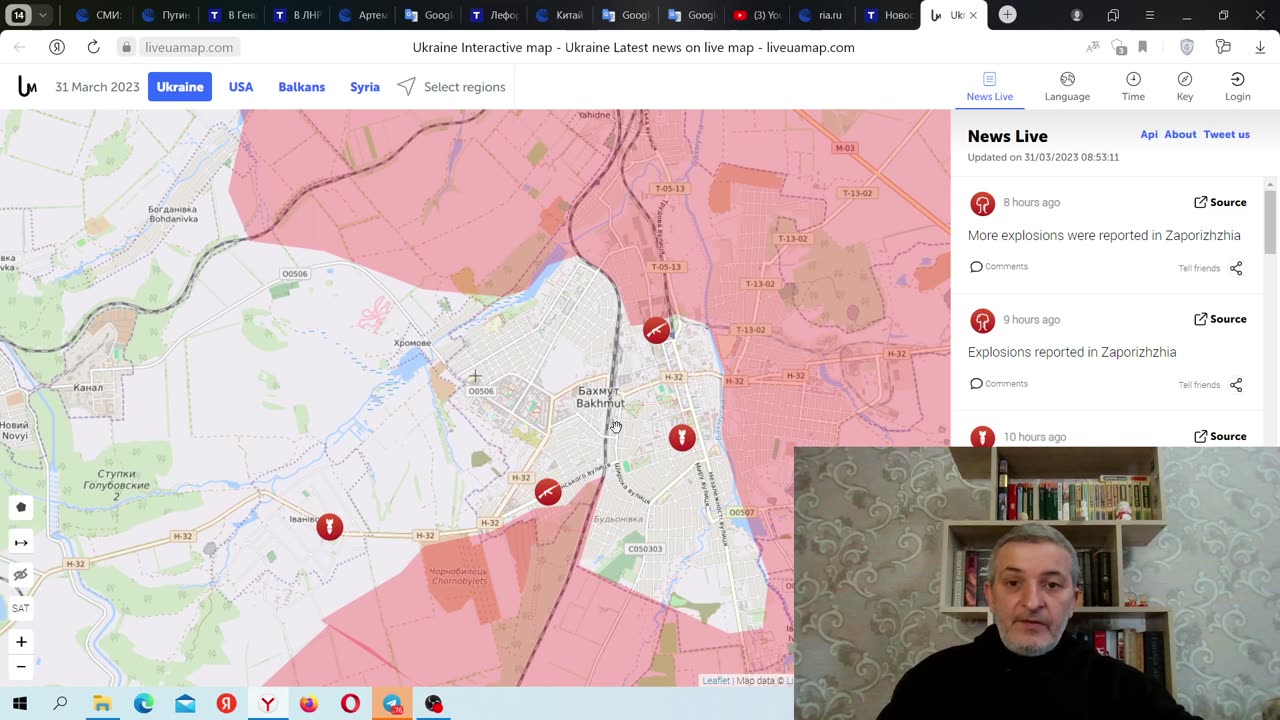Viewport: 1280px width, 720px height.
Task: Reload the page
Action: [x=93, y=47]
